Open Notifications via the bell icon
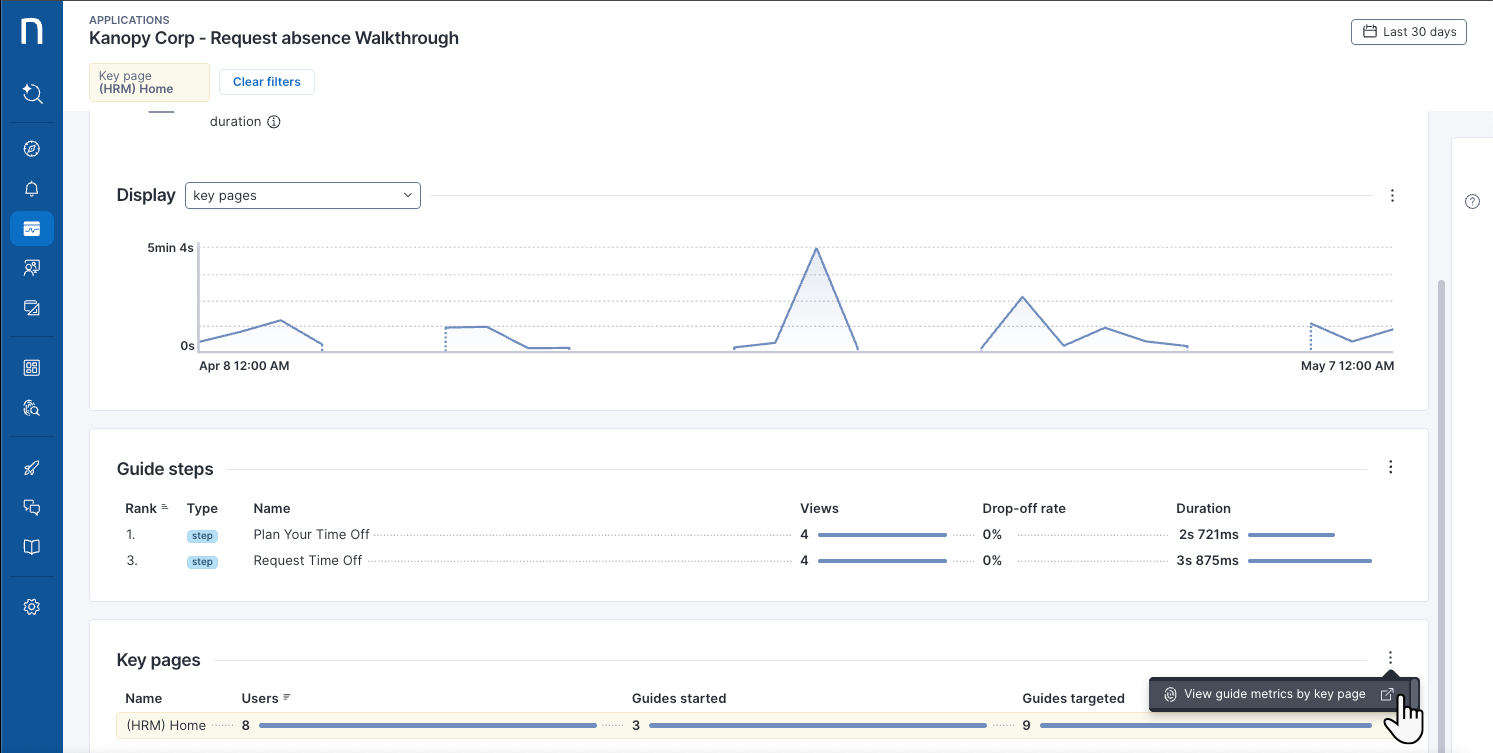1493x753 pixels. click(x=32, y=188)
